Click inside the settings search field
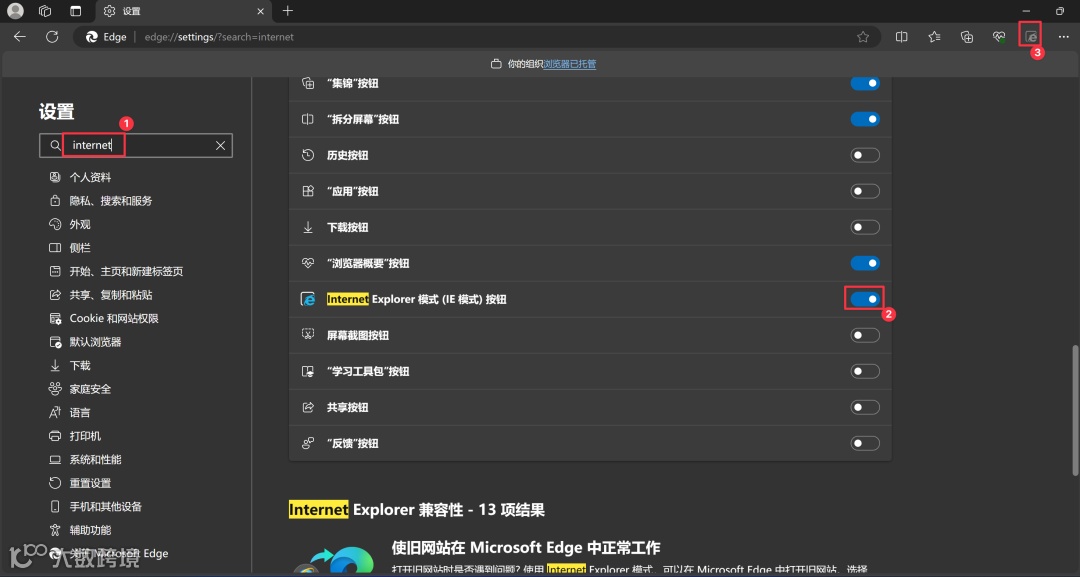The width and height of the screenshot is (1080, 577). point(138,145)
